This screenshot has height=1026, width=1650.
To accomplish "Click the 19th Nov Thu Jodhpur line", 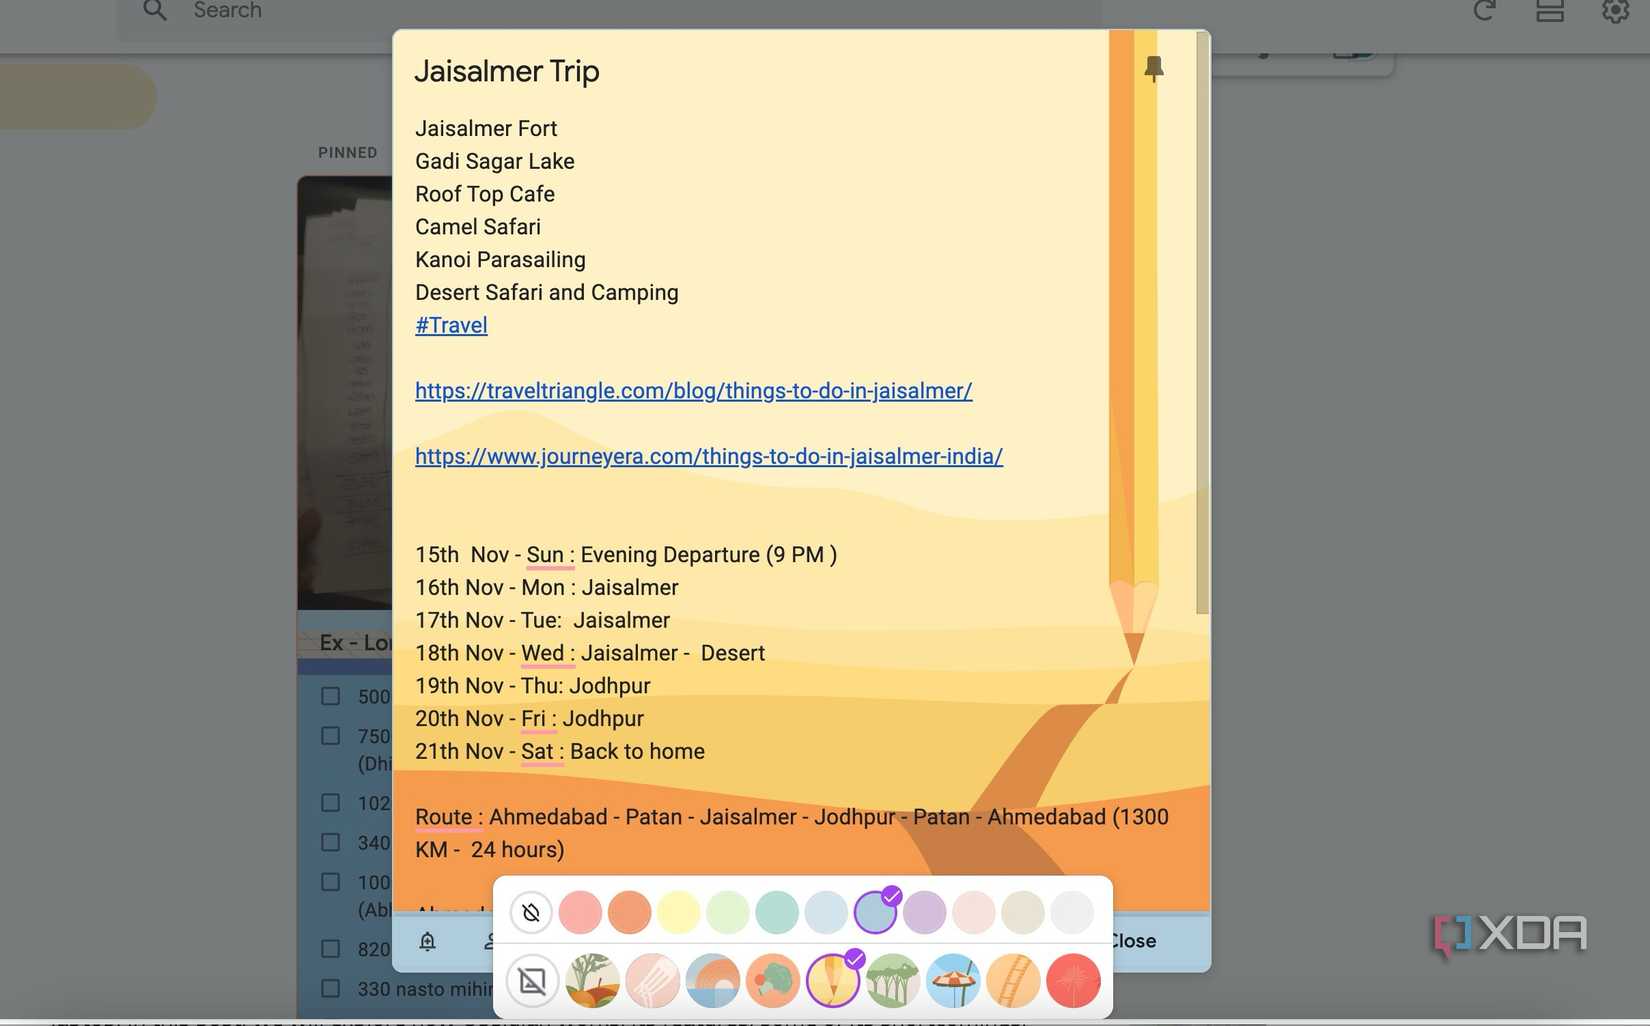I will coord(533,686).
